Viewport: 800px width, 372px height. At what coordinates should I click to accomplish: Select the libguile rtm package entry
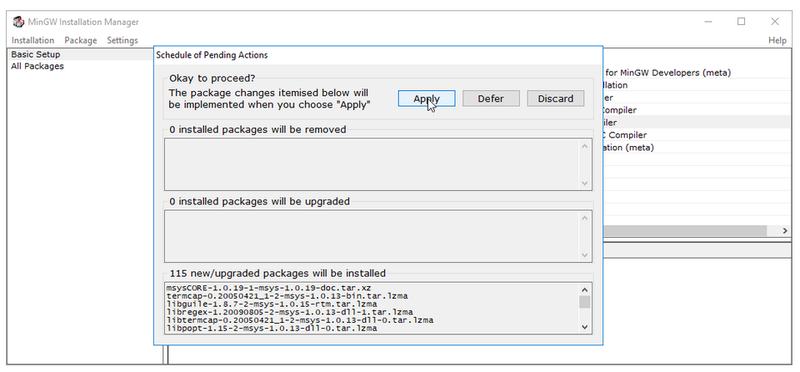point(271,304)
